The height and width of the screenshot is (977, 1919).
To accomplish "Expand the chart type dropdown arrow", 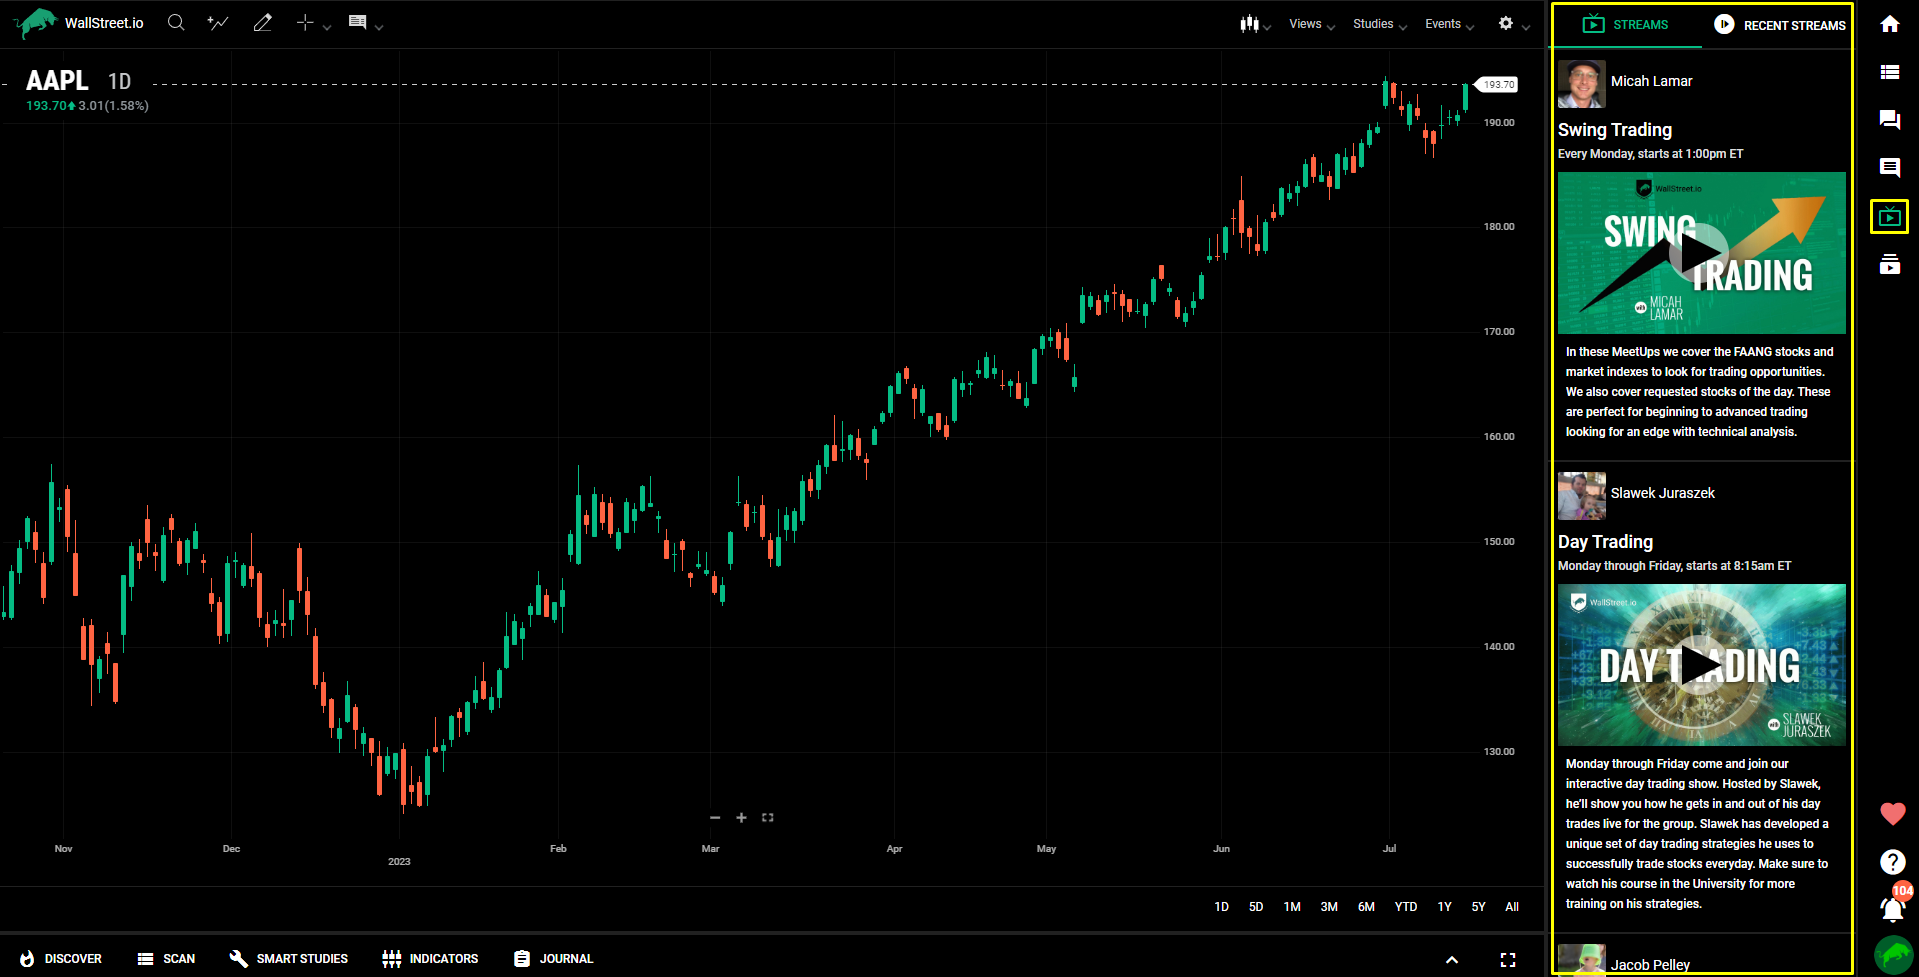I will click(1267, 27).
